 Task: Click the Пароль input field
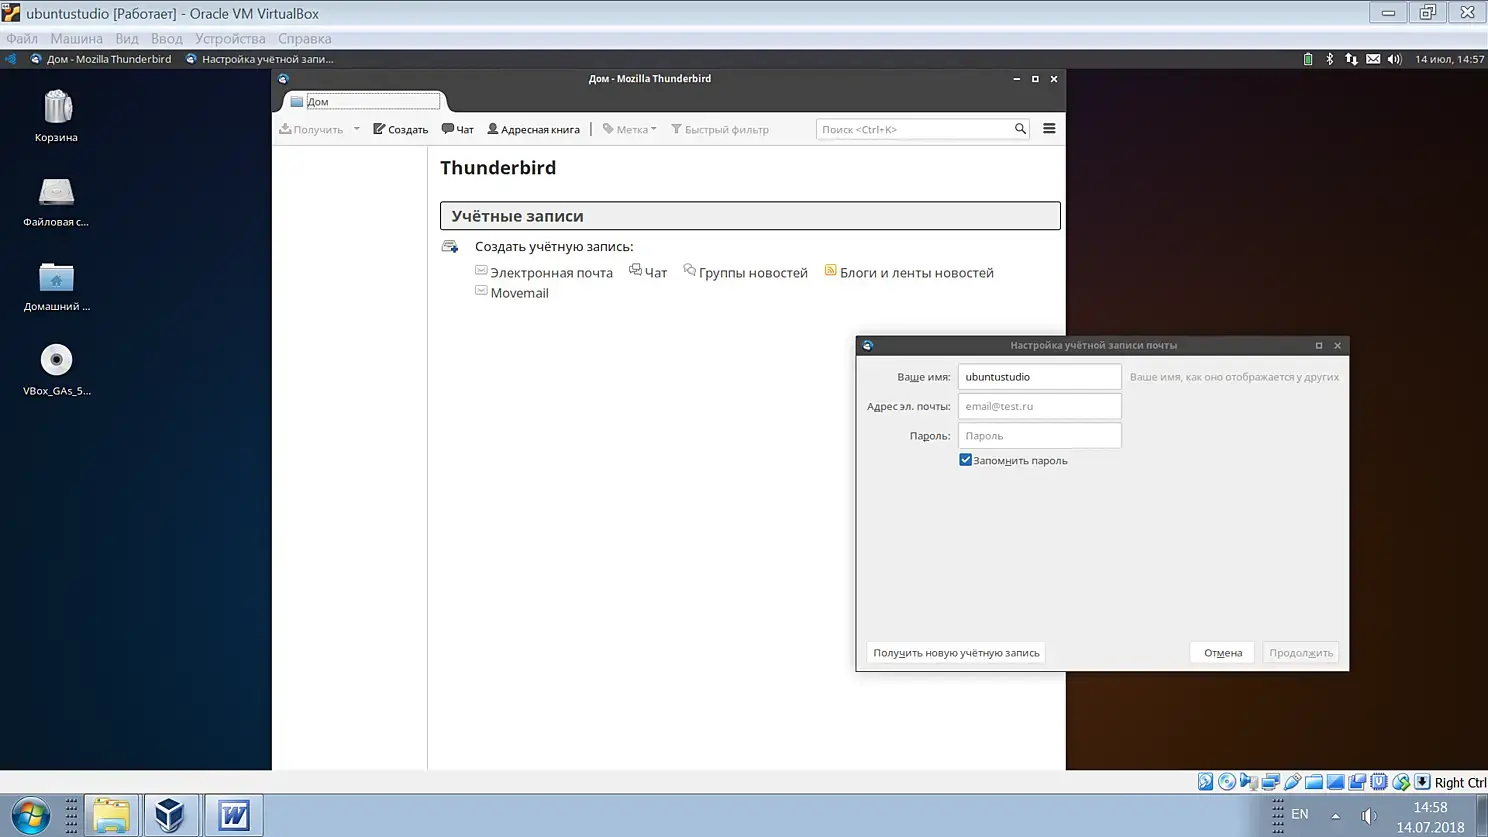[x=1040, y=435]
